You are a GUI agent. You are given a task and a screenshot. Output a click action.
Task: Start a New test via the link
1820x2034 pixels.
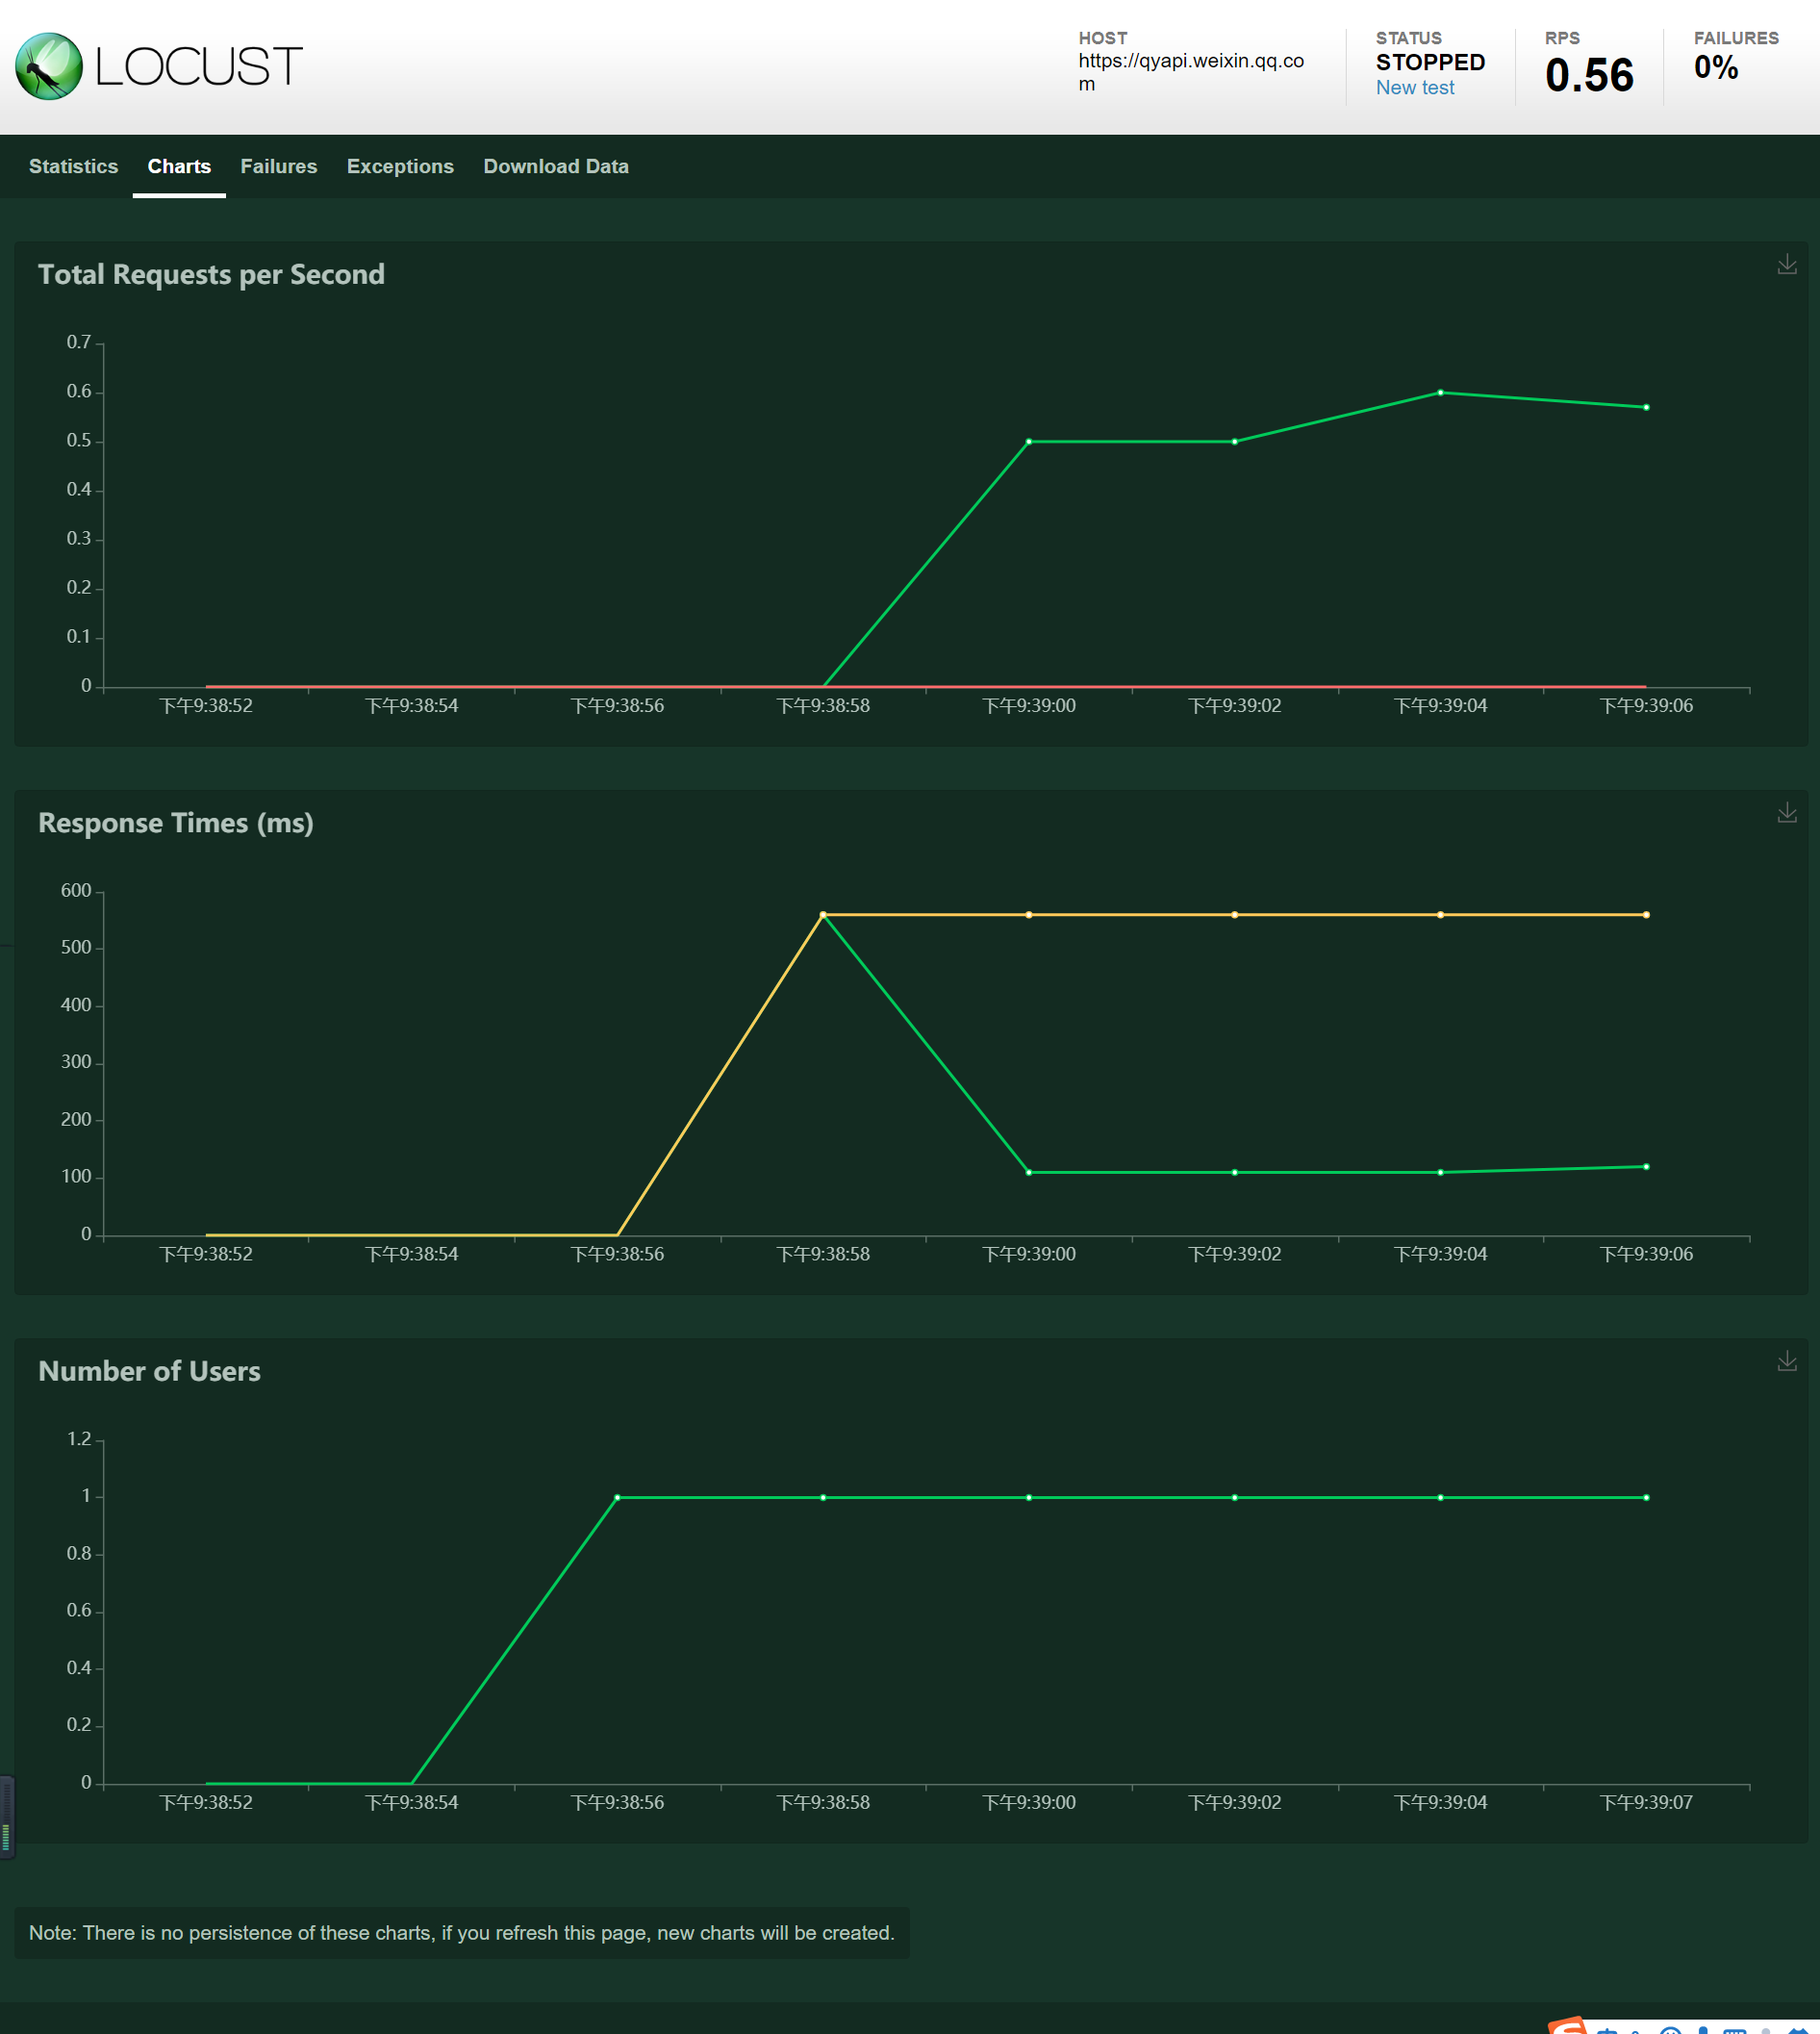(1414, 88)
